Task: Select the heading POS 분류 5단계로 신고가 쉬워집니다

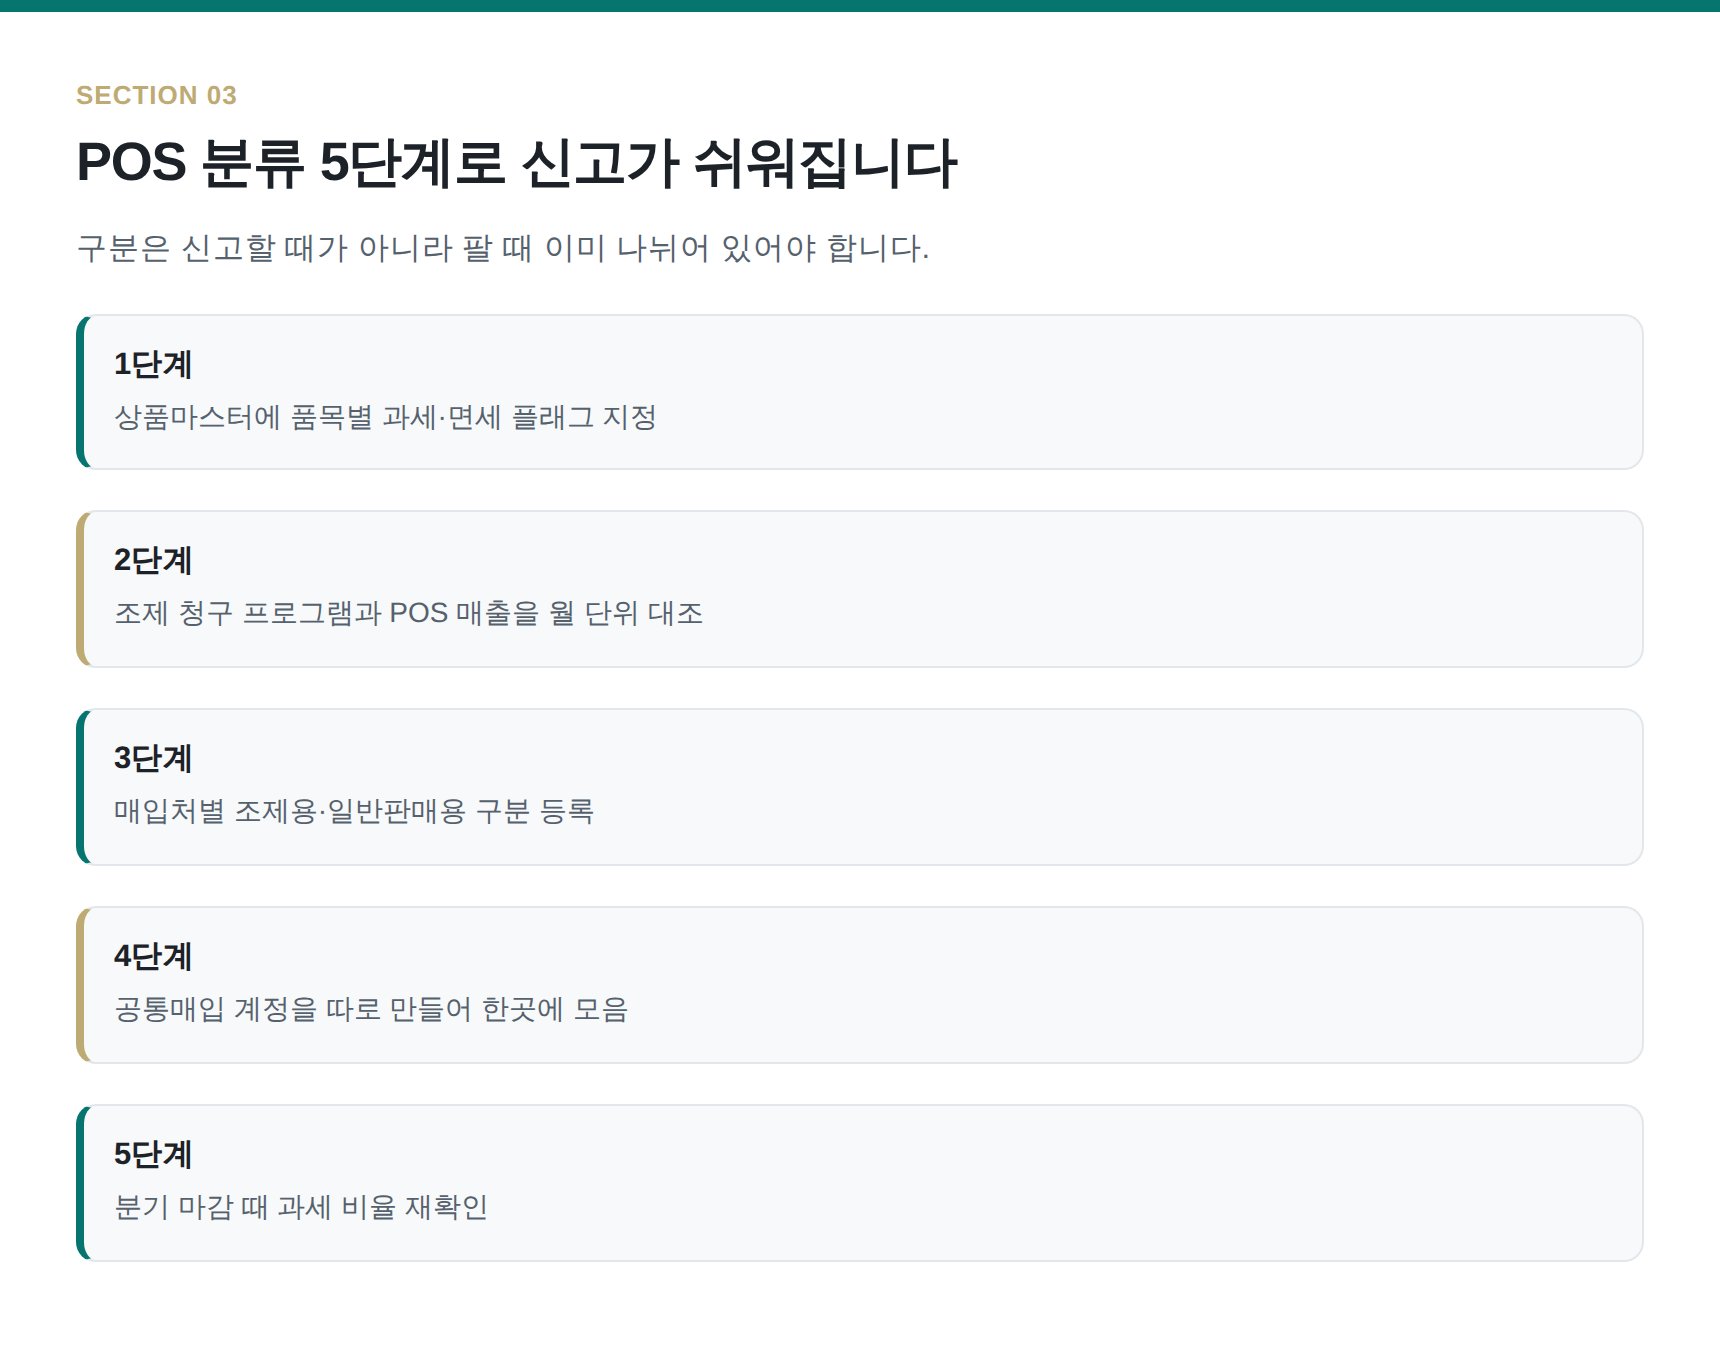Action: [517, 163]
